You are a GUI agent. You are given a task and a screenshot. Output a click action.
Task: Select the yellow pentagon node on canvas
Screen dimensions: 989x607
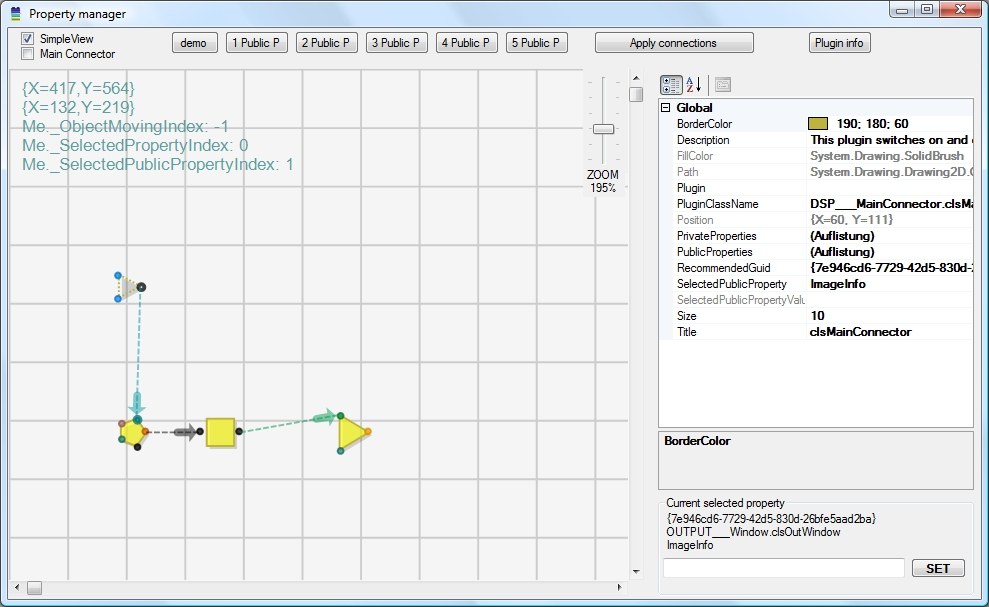coord(132,433)
